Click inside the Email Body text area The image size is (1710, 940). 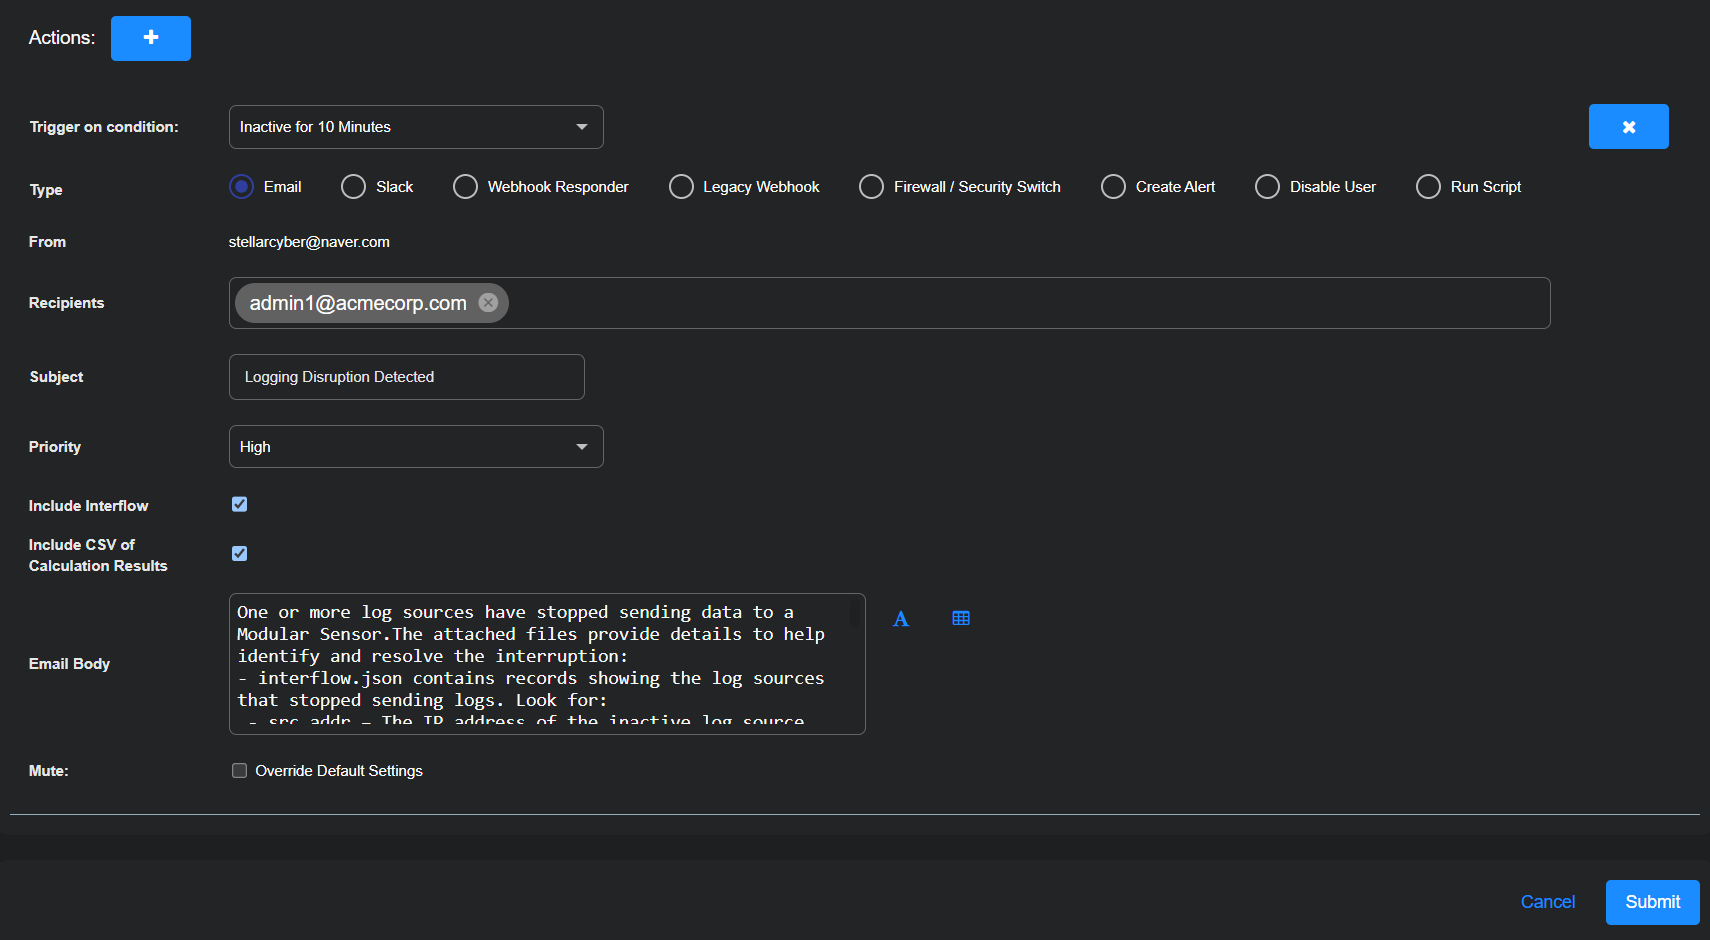coord(546,664)
